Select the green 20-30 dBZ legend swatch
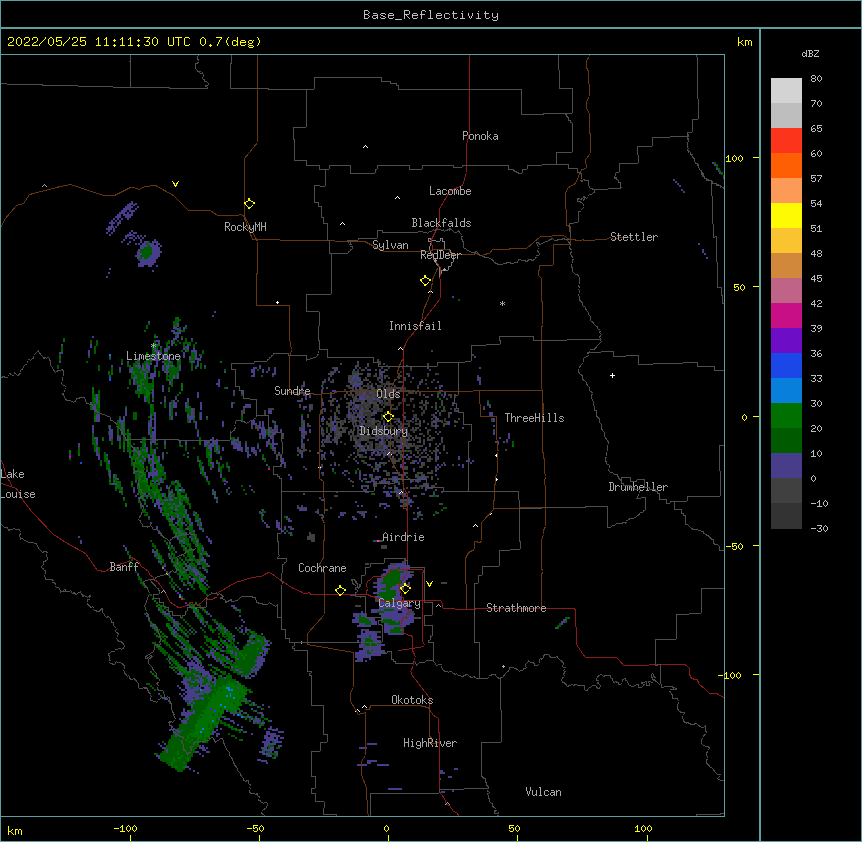This screenshot has height=842, width=862. [786, 416]
